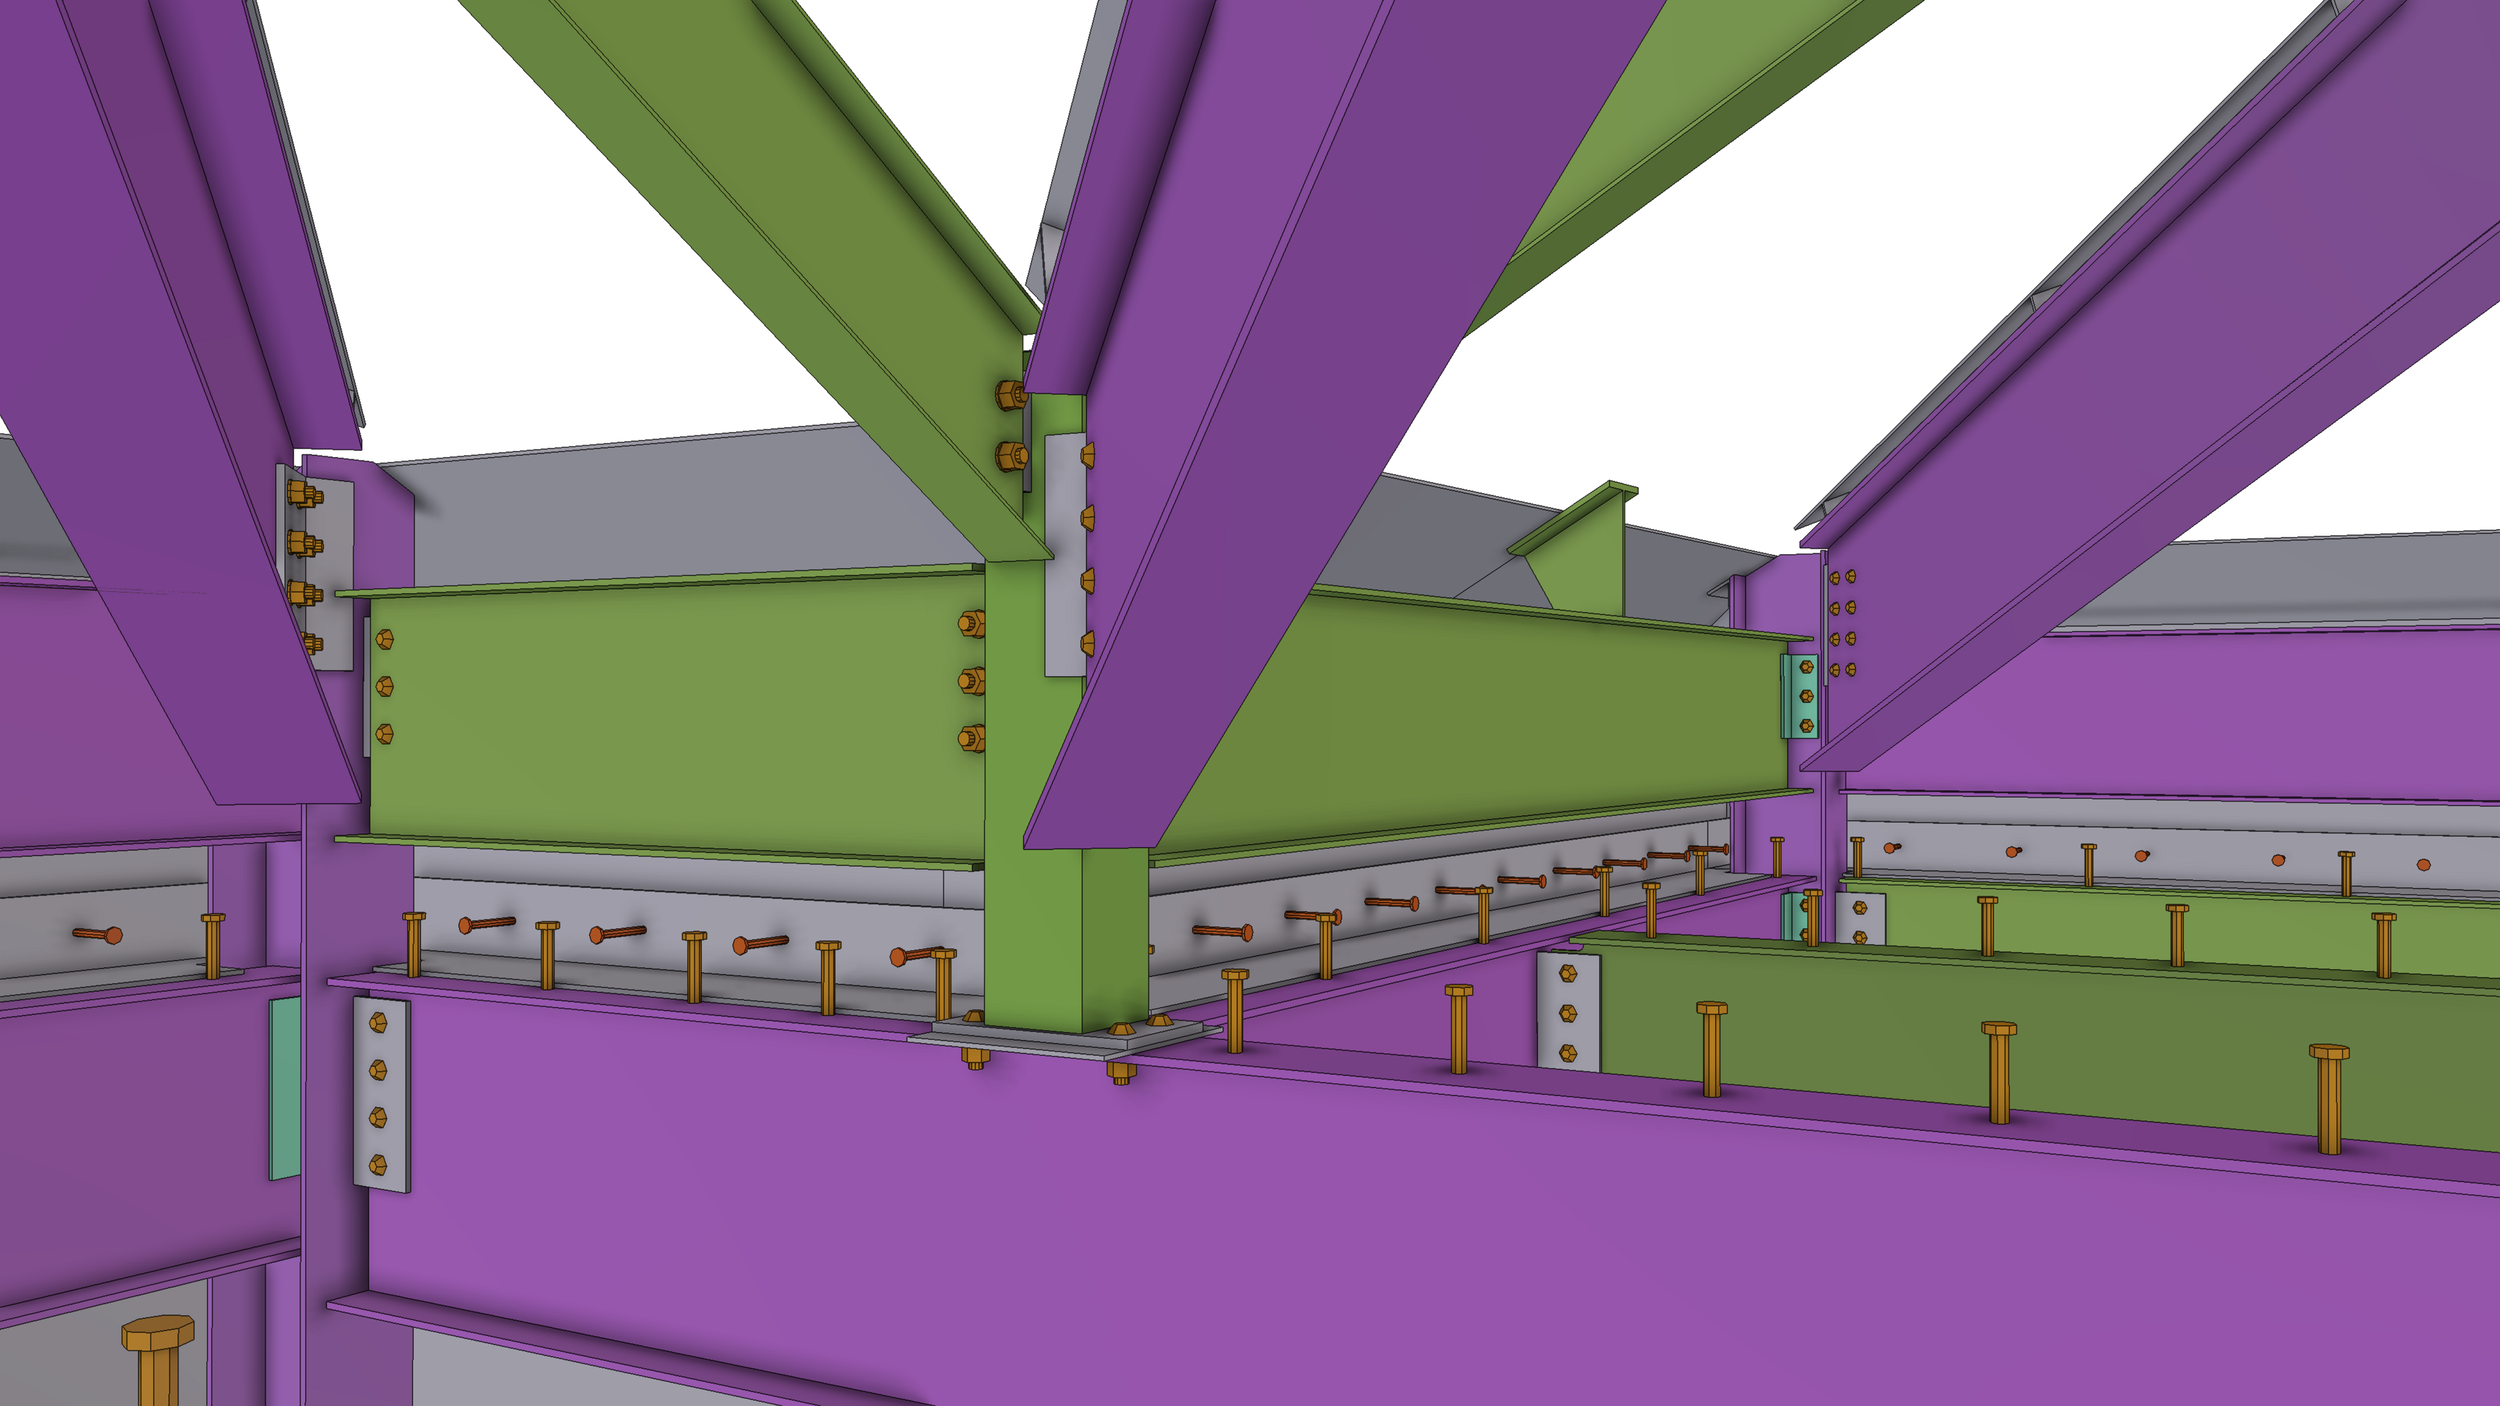Select the teal end plate on right green beam
The image size is (2500, 1406).
click(x=1799, y=696)
